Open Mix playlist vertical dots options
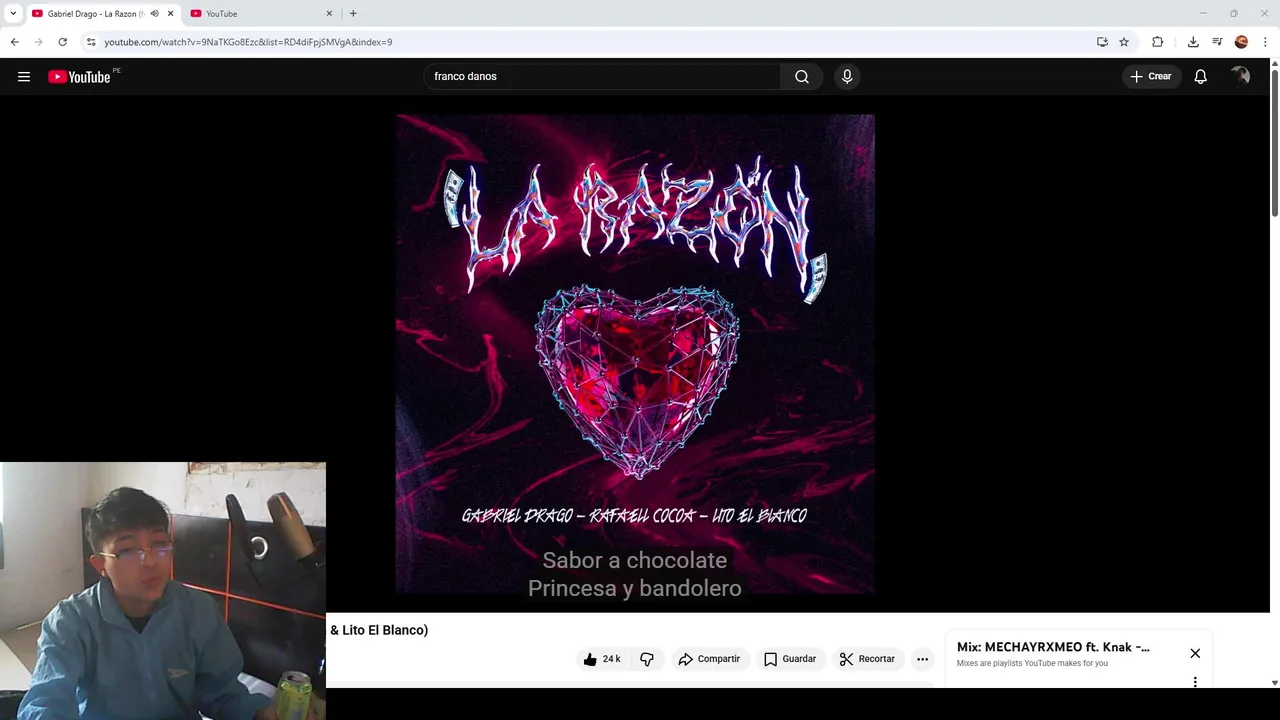This screenshot has width=1280, height=720. click(x=1195, y=682)
